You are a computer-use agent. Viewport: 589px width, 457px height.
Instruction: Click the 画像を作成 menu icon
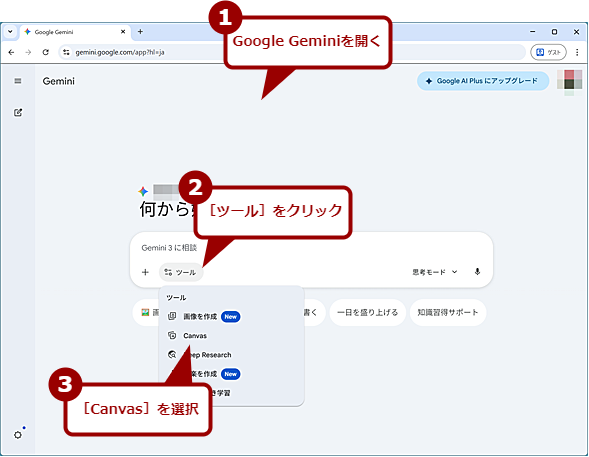(172, 316)
